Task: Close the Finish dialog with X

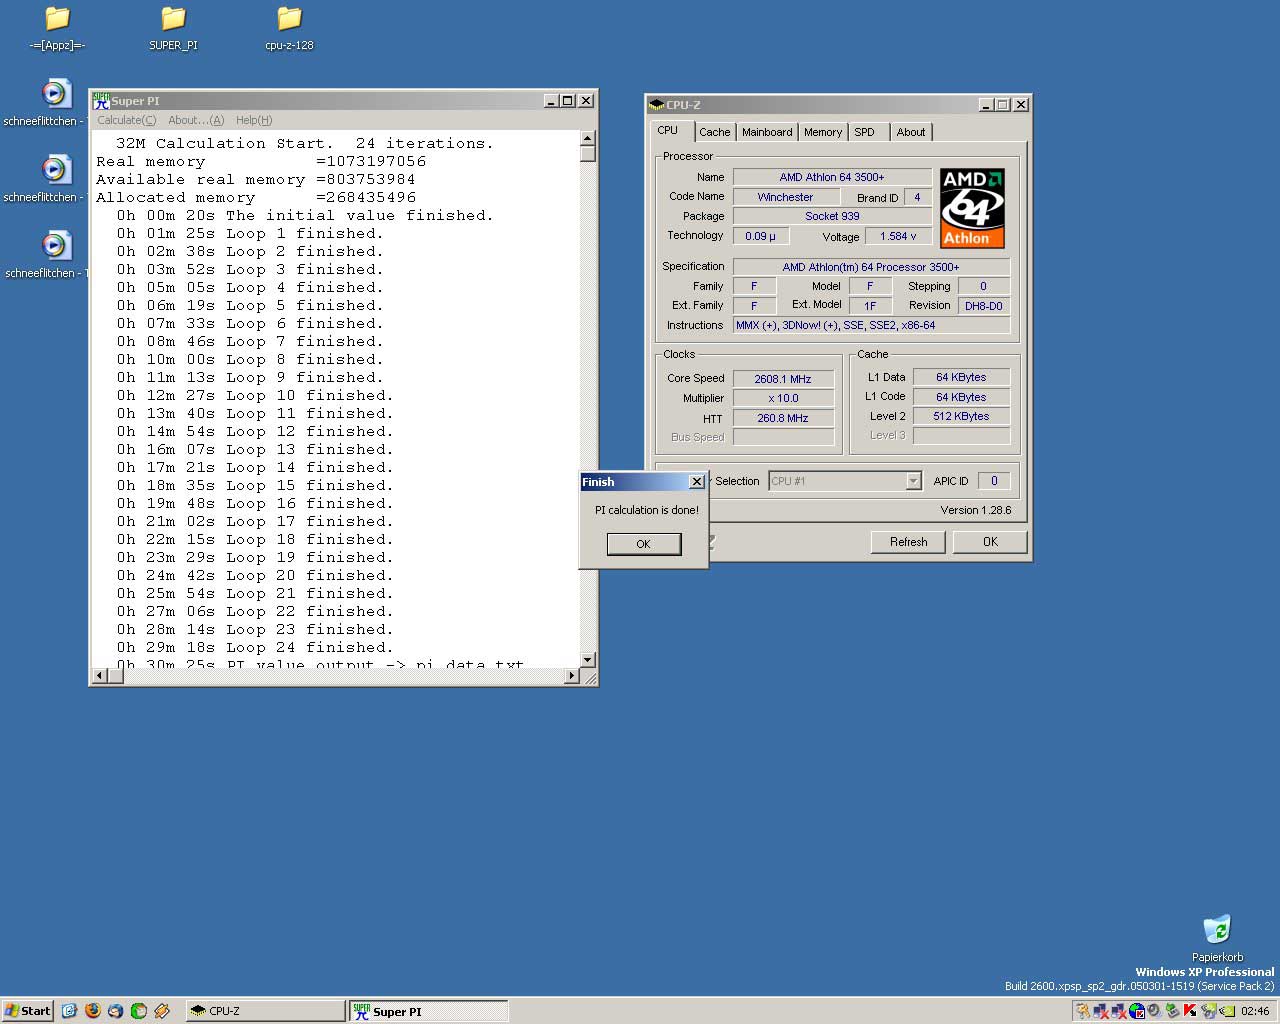Action: pos(697,482)
